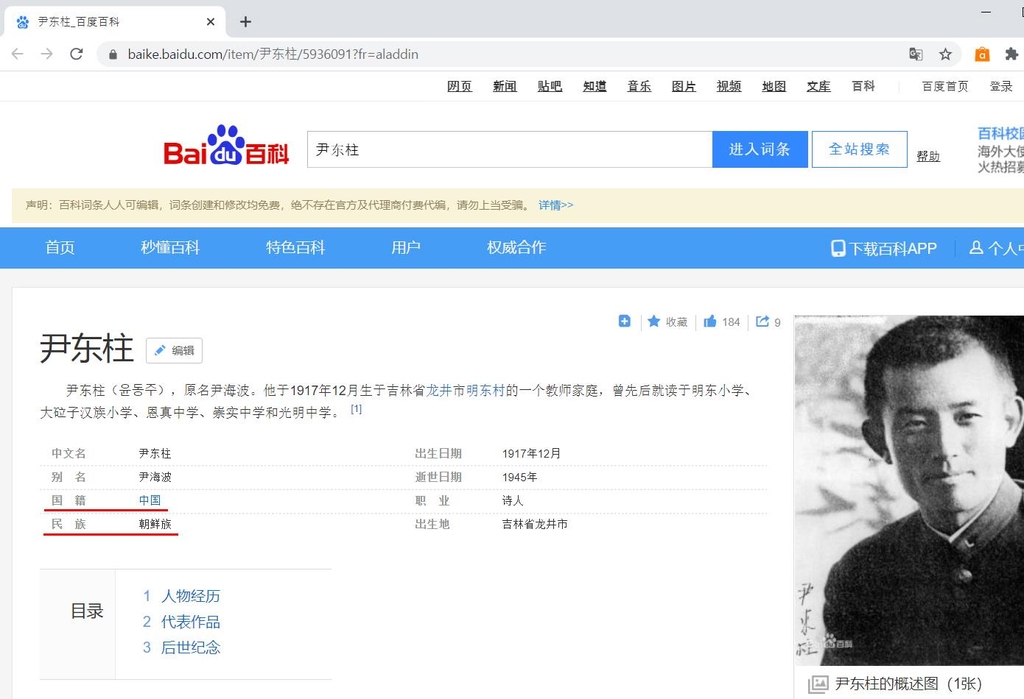Click the browser reload page icon
This screenshot has width=1024, height=699.
[x=76, y=54]
